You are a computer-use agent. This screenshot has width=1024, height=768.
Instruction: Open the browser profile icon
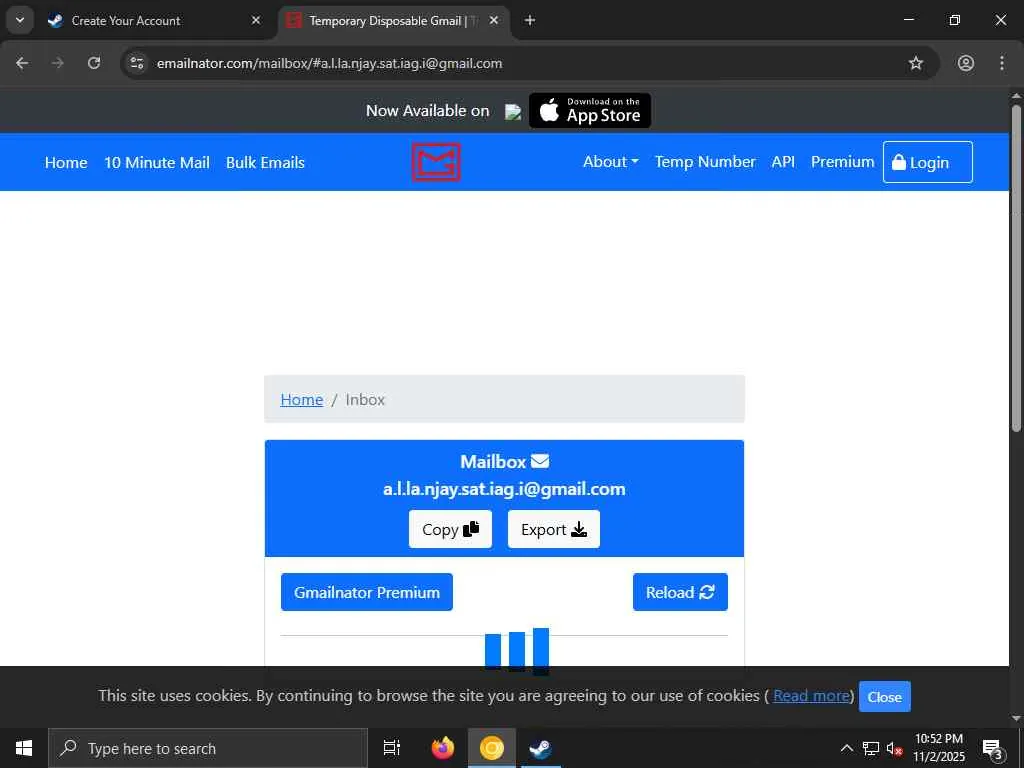click(x=966, y=63)
